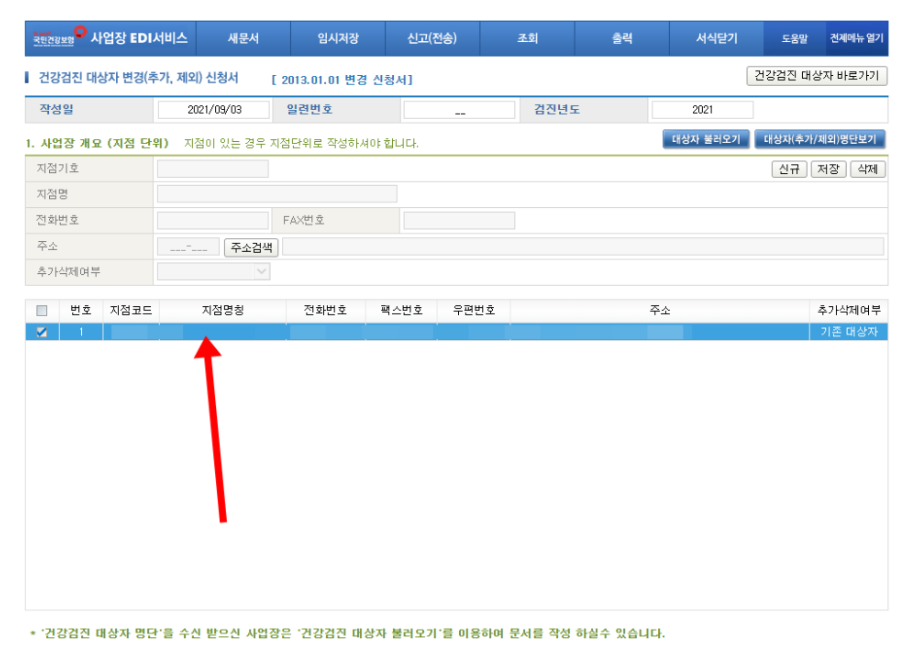Click the 기존 대상자 cell in row 1
Viewport: 916px width, 664px height.
(849, 332)
